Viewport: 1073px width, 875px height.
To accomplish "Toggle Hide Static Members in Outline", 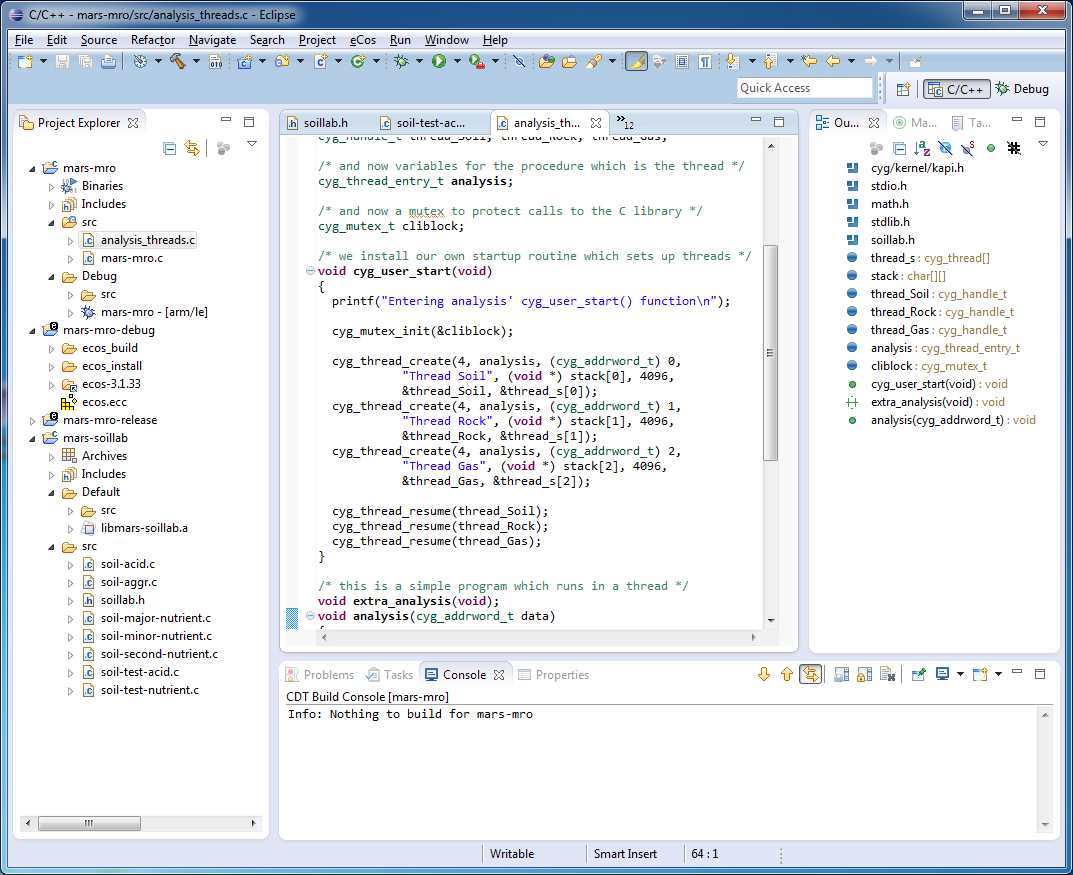I will coord(966,147).
